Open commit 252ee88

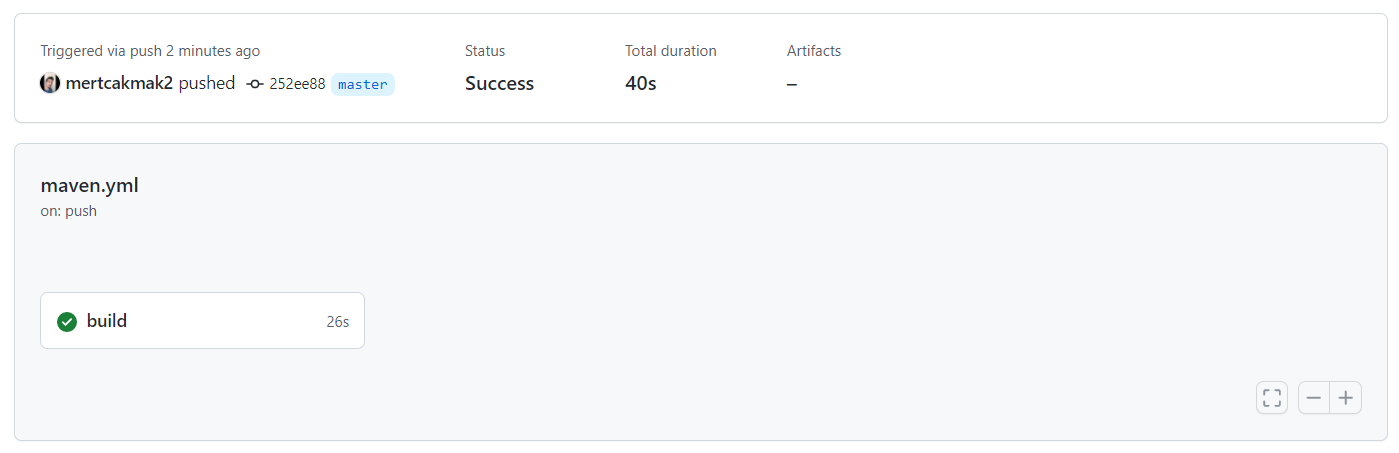297,84
